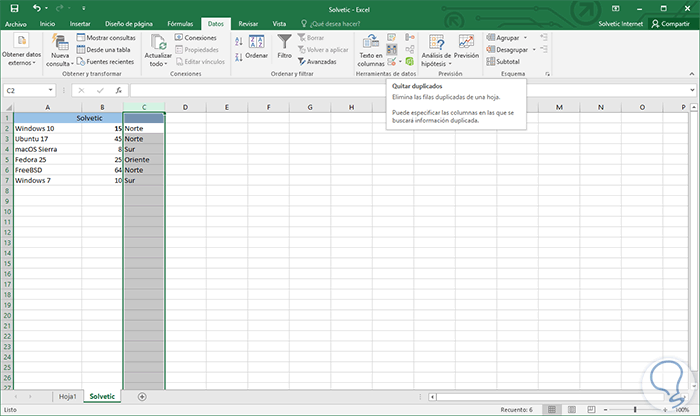Click the Compartir button
Viewport: 700px width, 416px height.
click(671, 24)
